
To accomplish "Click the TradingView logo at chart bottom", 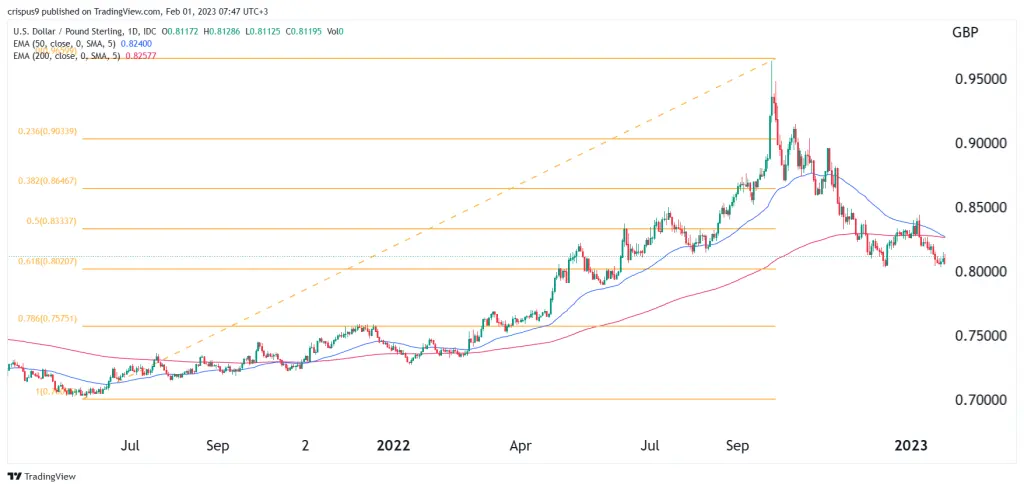I will pyautogui.click(x=42, y=477).
